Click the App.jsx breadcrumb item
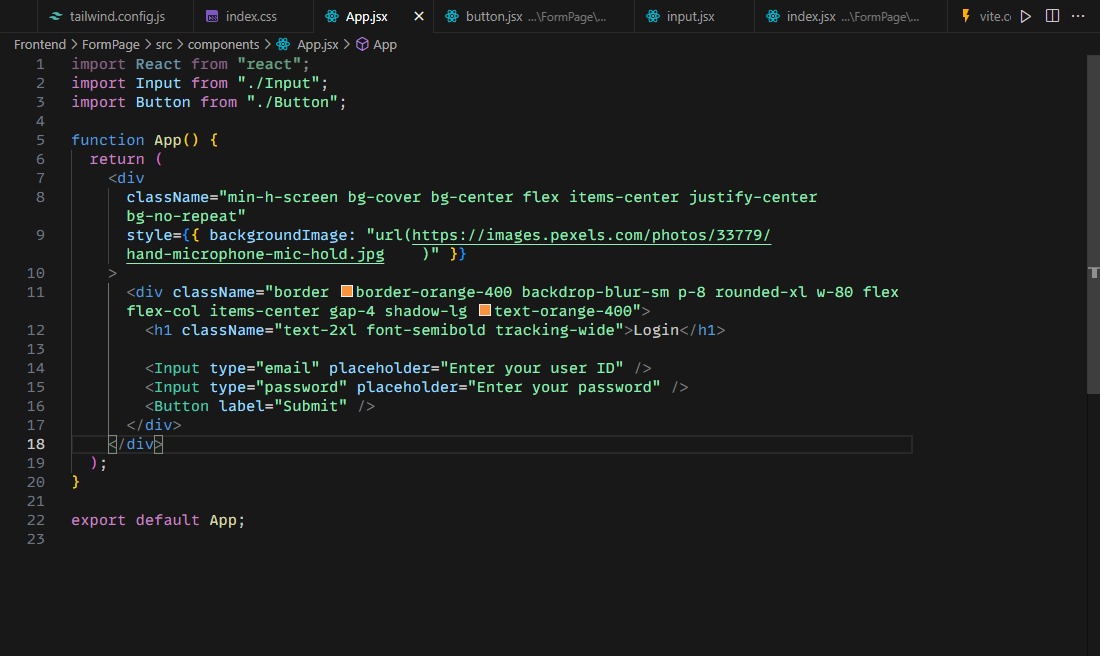This screenshot has width=1100, height=656. [x=317, y=44]
